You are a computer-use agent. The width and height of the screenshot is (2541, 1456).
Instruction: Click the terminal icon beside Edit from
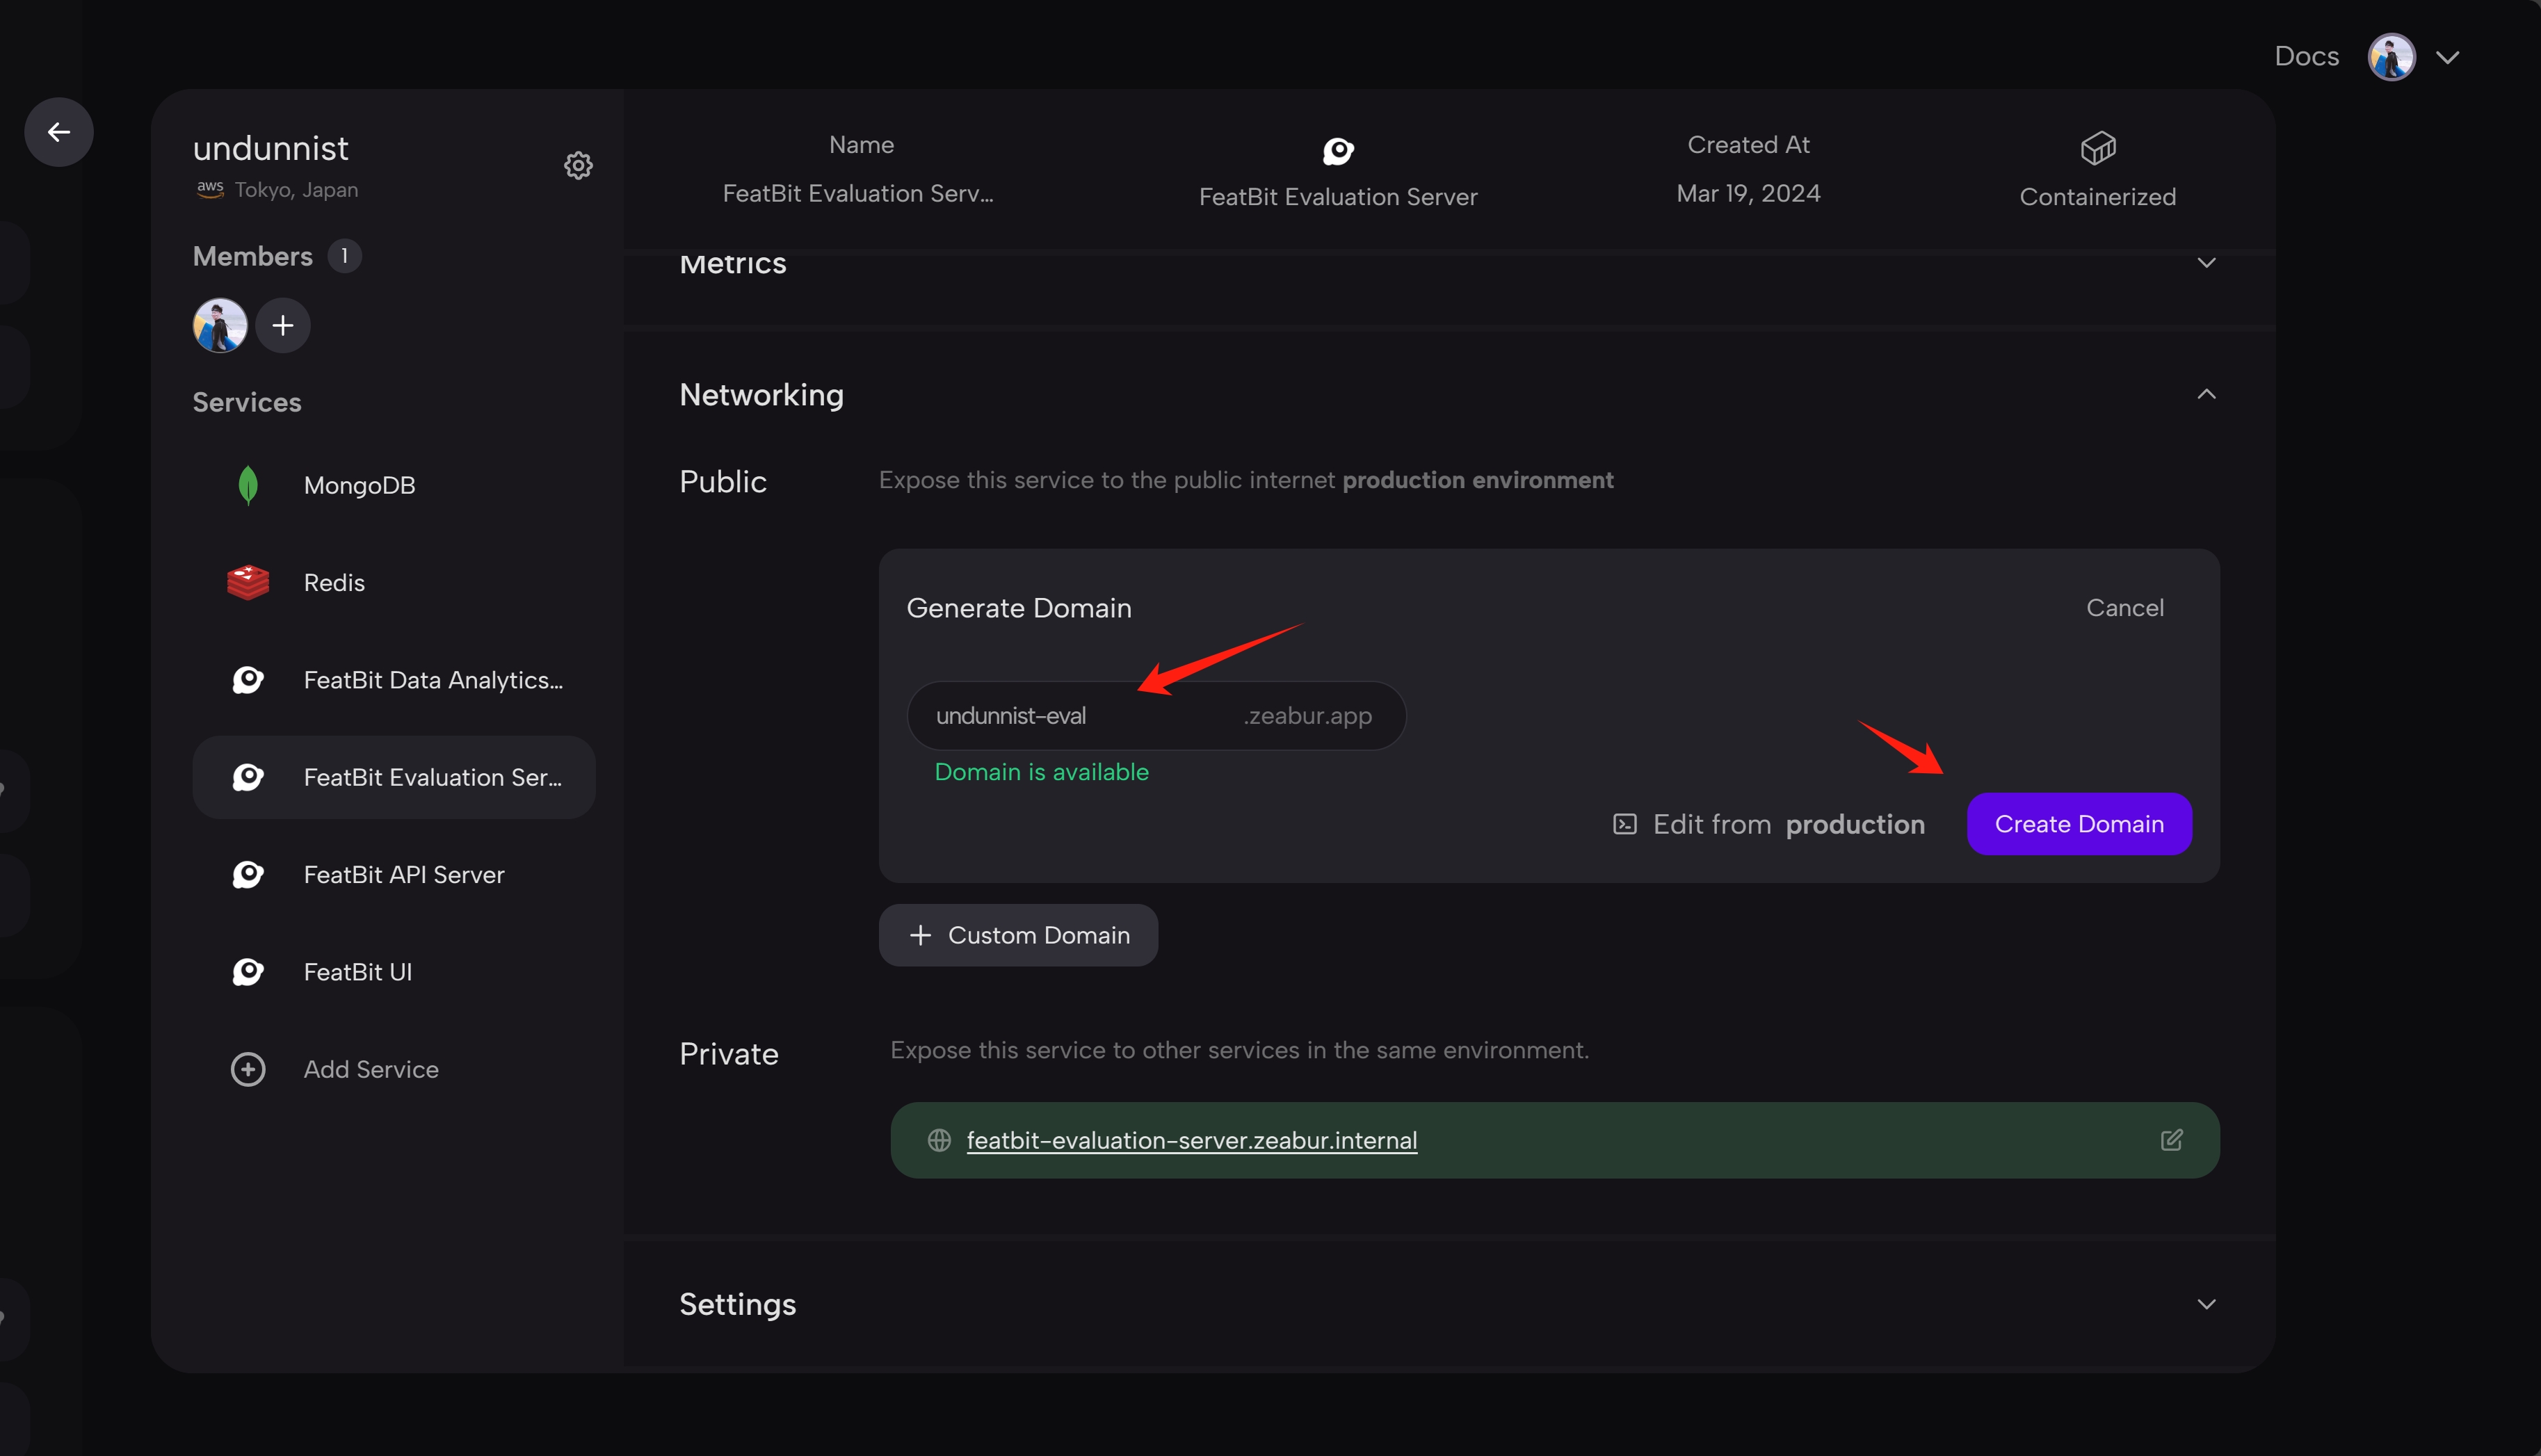click(x=1625, y=824)
